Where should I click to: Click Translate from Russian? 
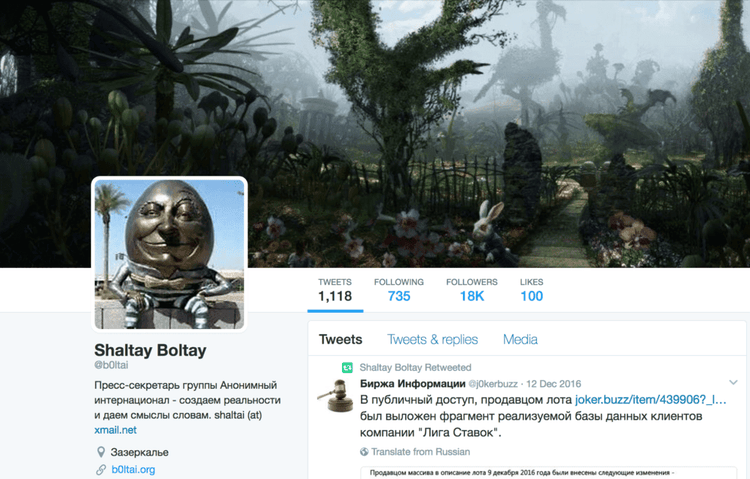click(x=420, y=452)
